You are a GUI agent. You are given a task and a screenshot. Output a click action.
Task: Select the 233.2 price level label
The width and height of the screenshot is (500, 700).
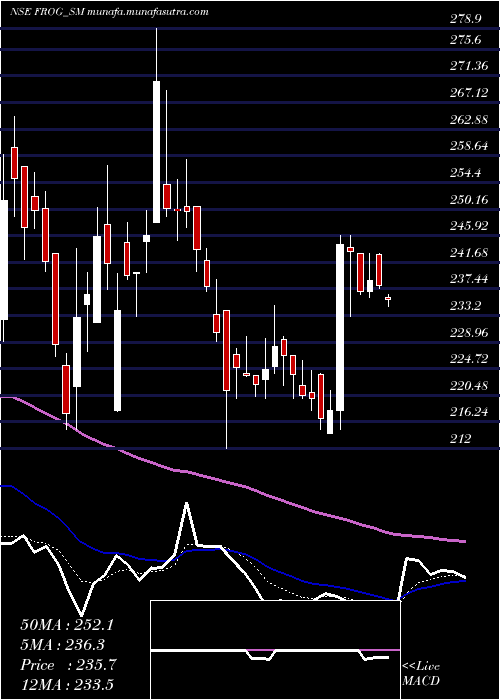(x=464, y=306)
